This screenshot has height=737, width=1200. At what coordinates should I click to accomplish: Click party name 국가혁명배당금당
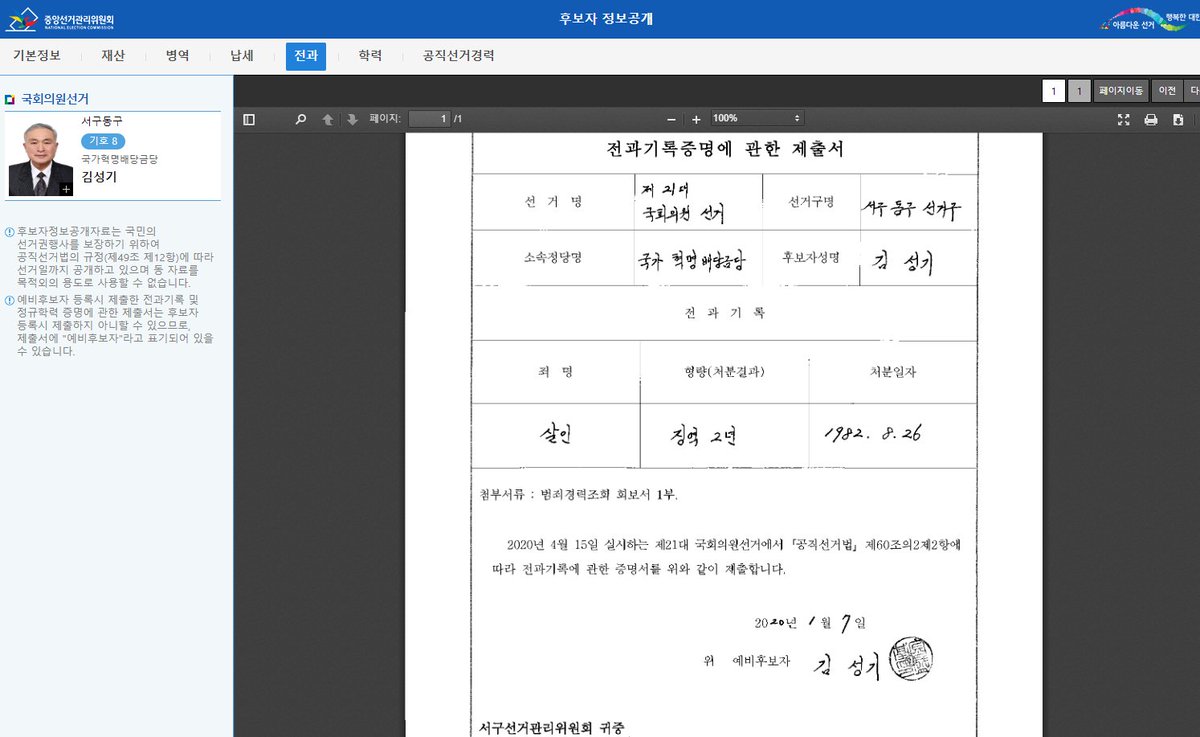120,159
